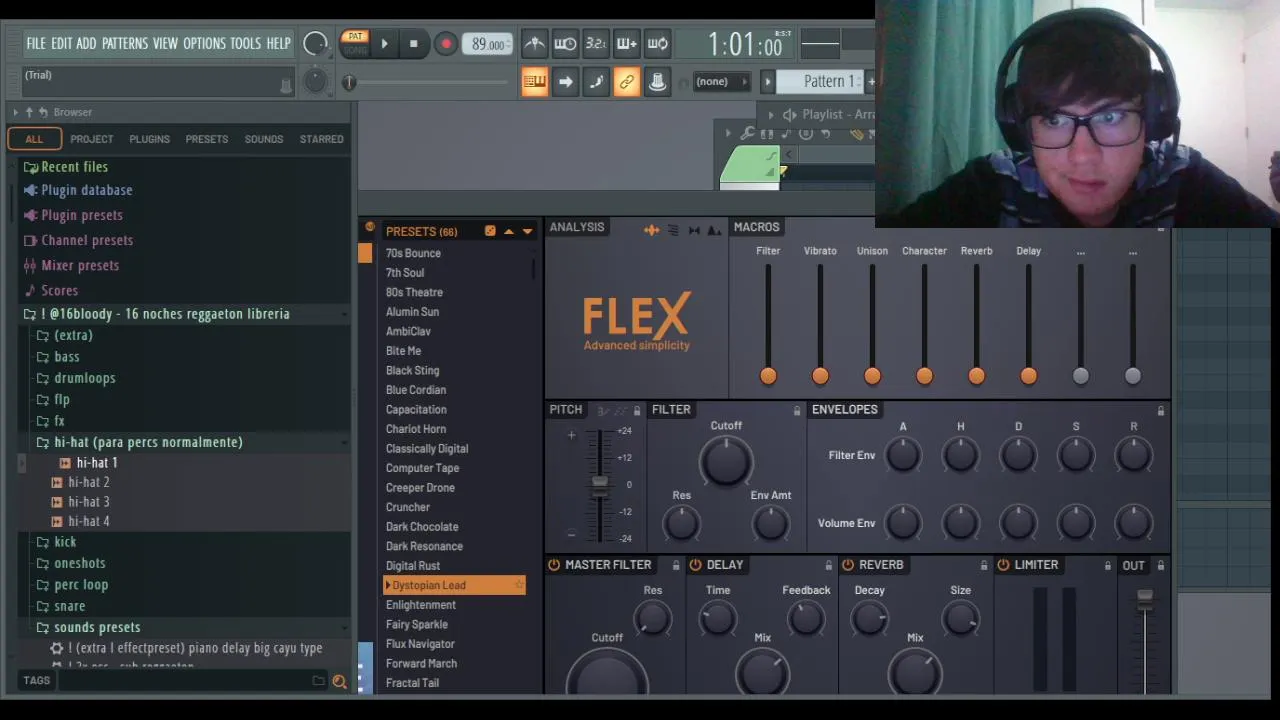The image size is (1280, 720).
Task: Open Channel presets folder
Action: click(87, 240)
